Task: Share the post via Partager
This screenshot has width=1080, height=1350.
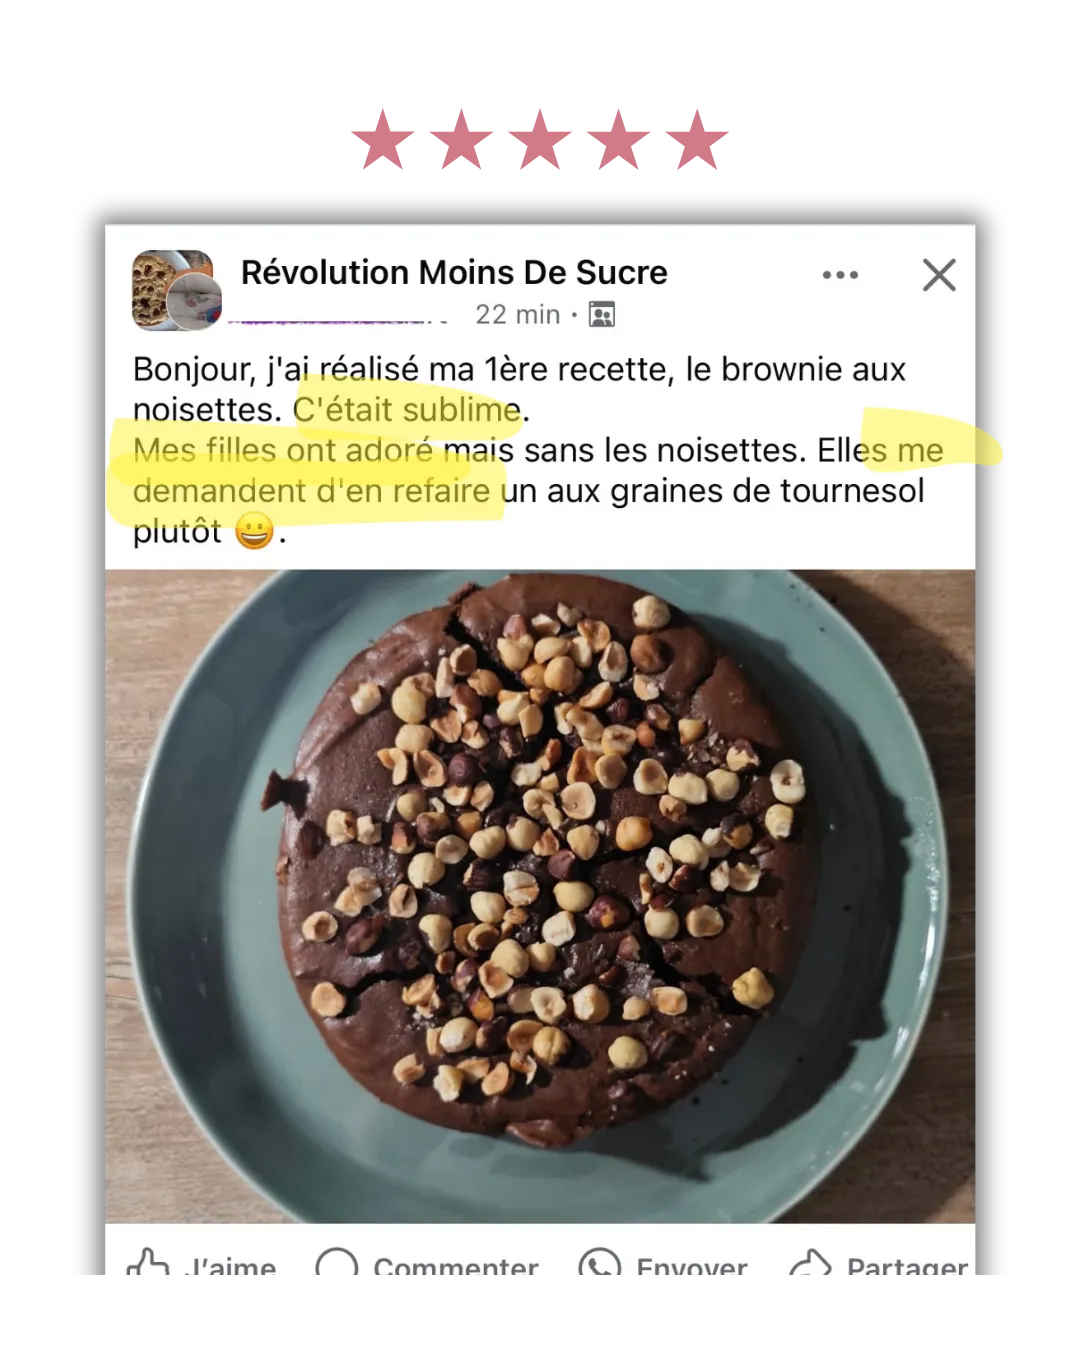Action: (907, 1266)
